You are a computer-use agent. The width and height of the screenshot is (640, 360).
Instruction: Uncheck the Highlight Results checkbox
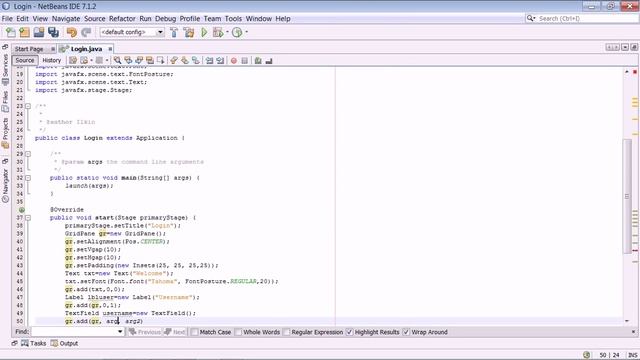(349, 332)
